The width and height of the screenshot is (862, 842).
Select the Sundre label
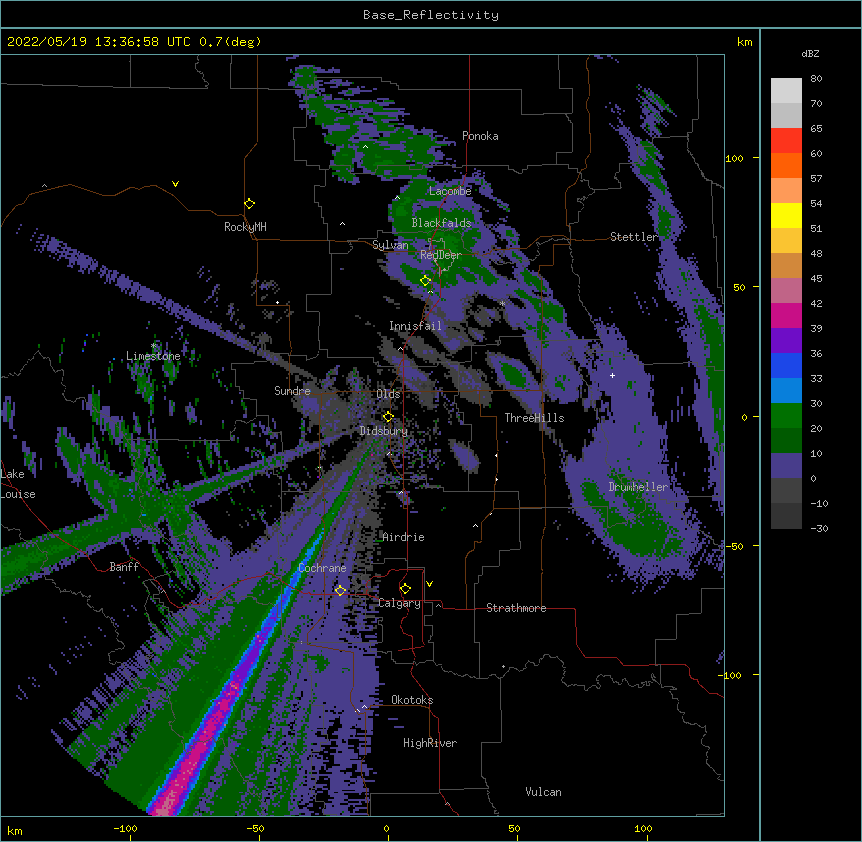[292, 391]
